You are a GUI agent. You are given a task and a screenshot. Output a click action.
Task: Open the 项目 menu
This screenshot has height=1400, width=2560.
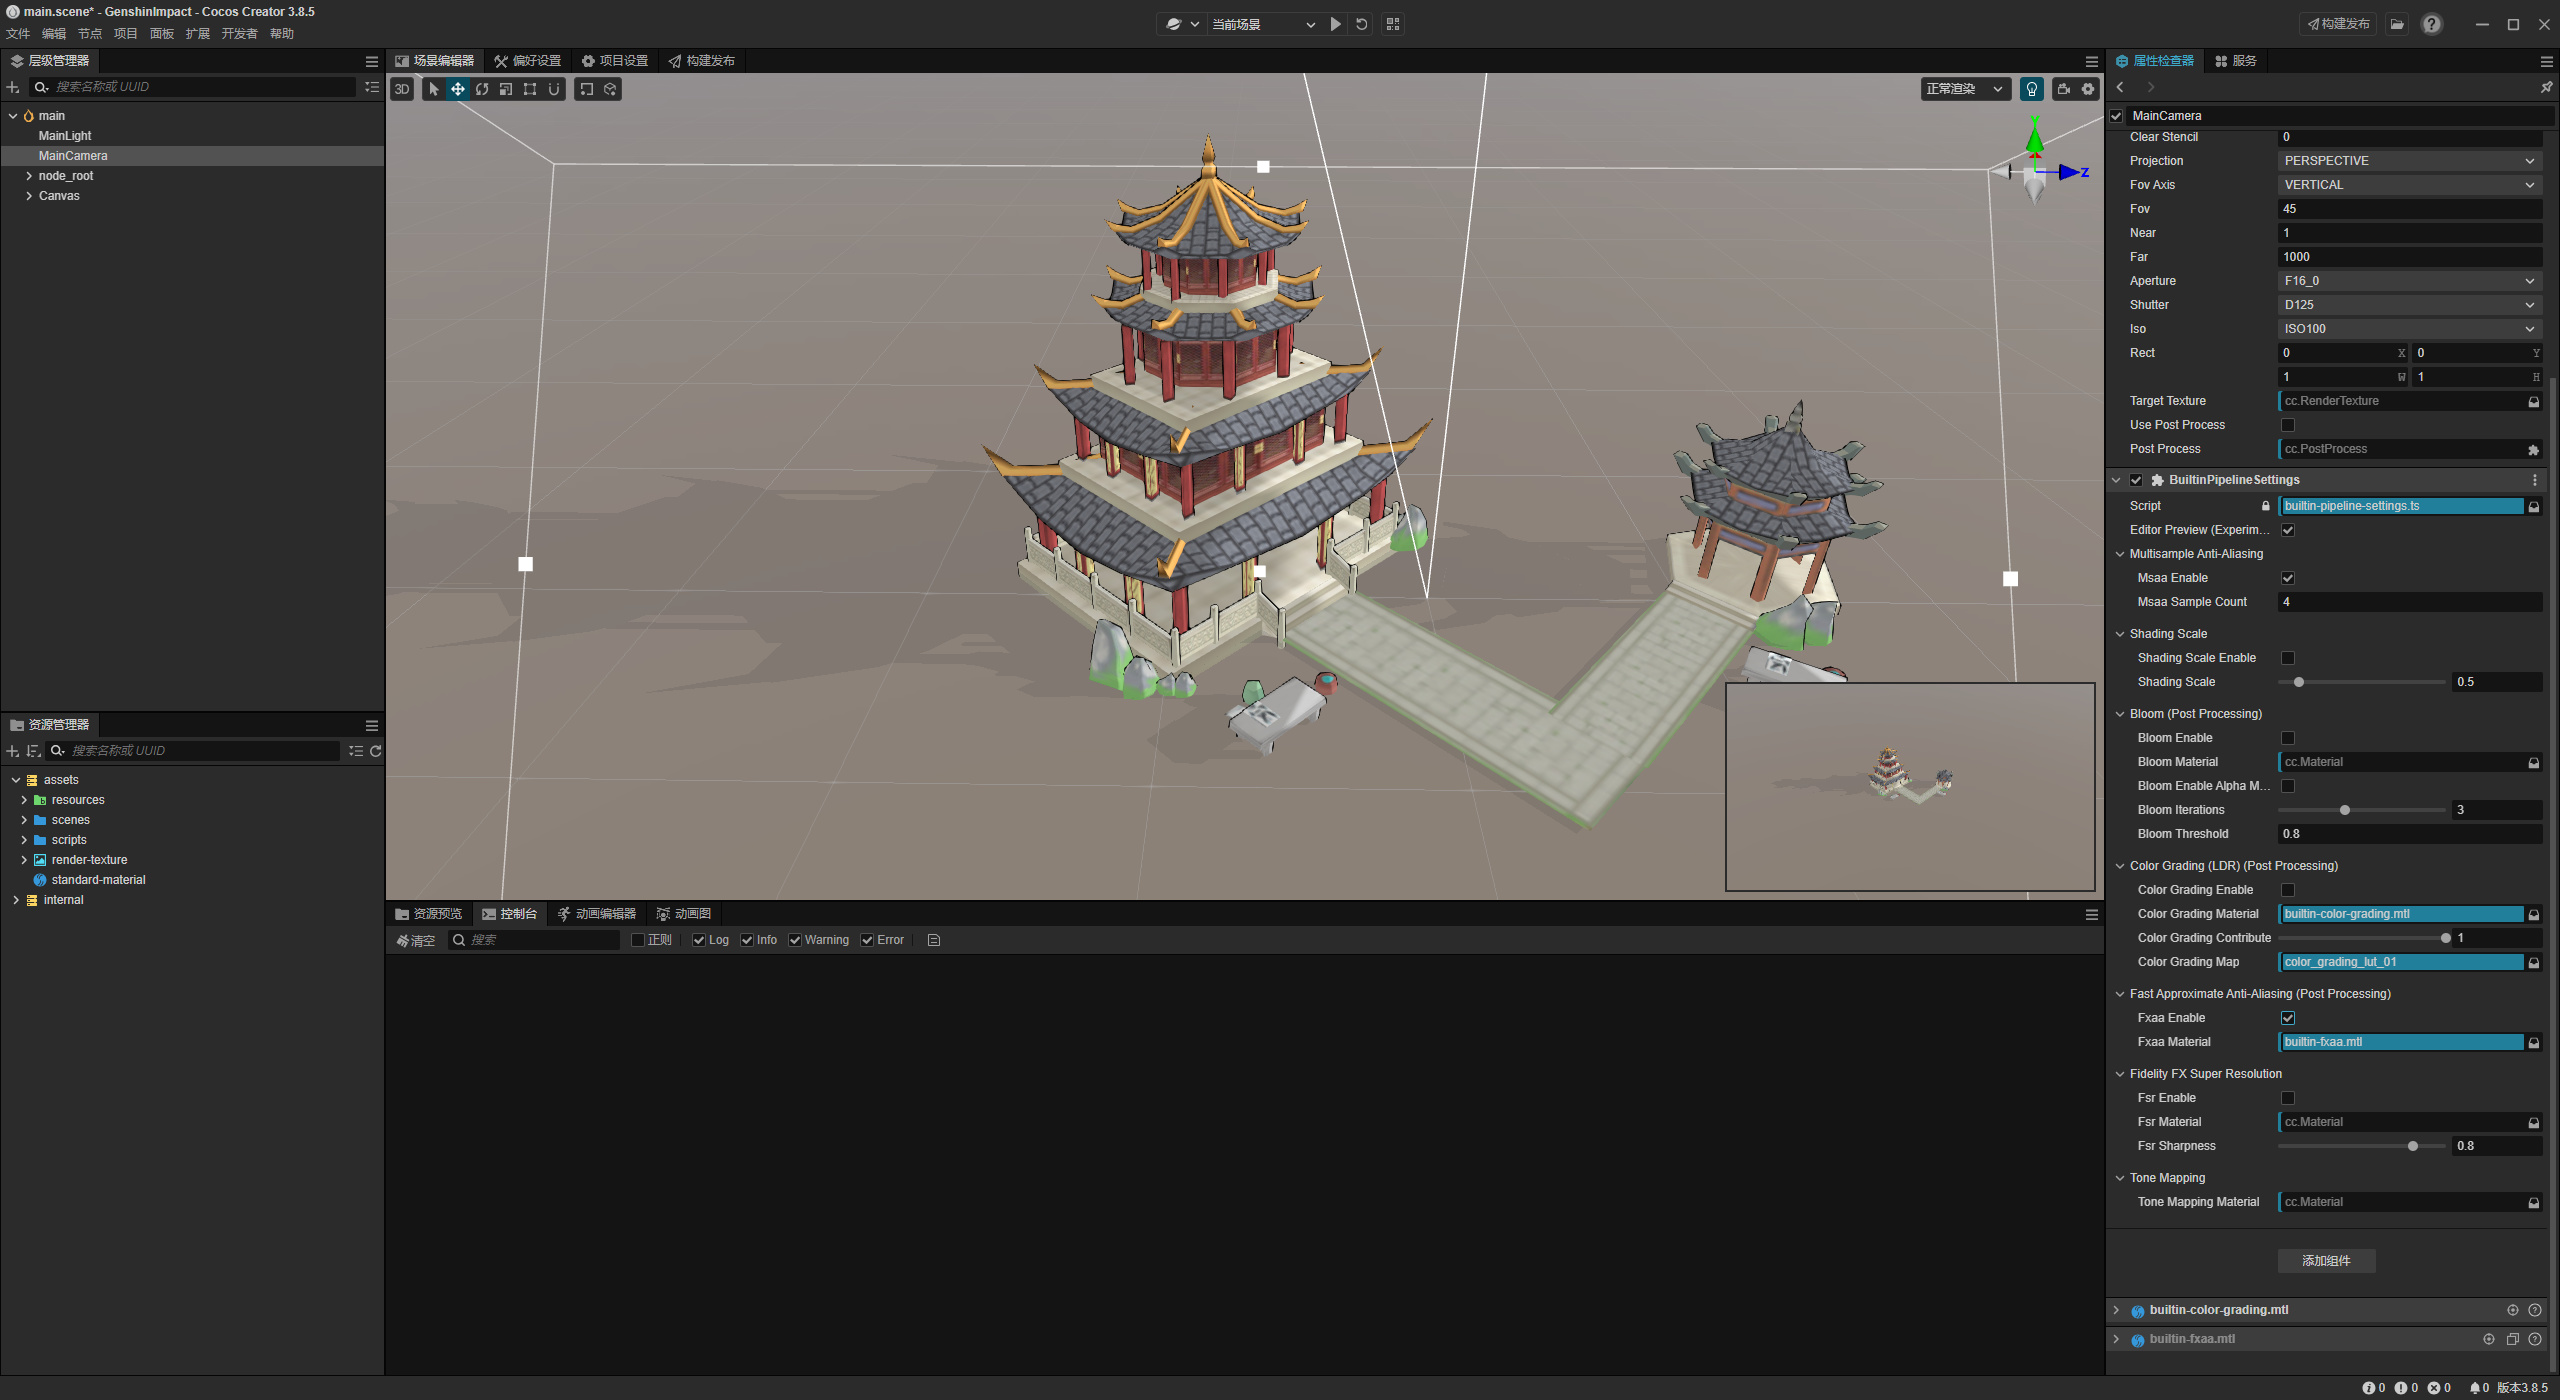pos(125,34)
